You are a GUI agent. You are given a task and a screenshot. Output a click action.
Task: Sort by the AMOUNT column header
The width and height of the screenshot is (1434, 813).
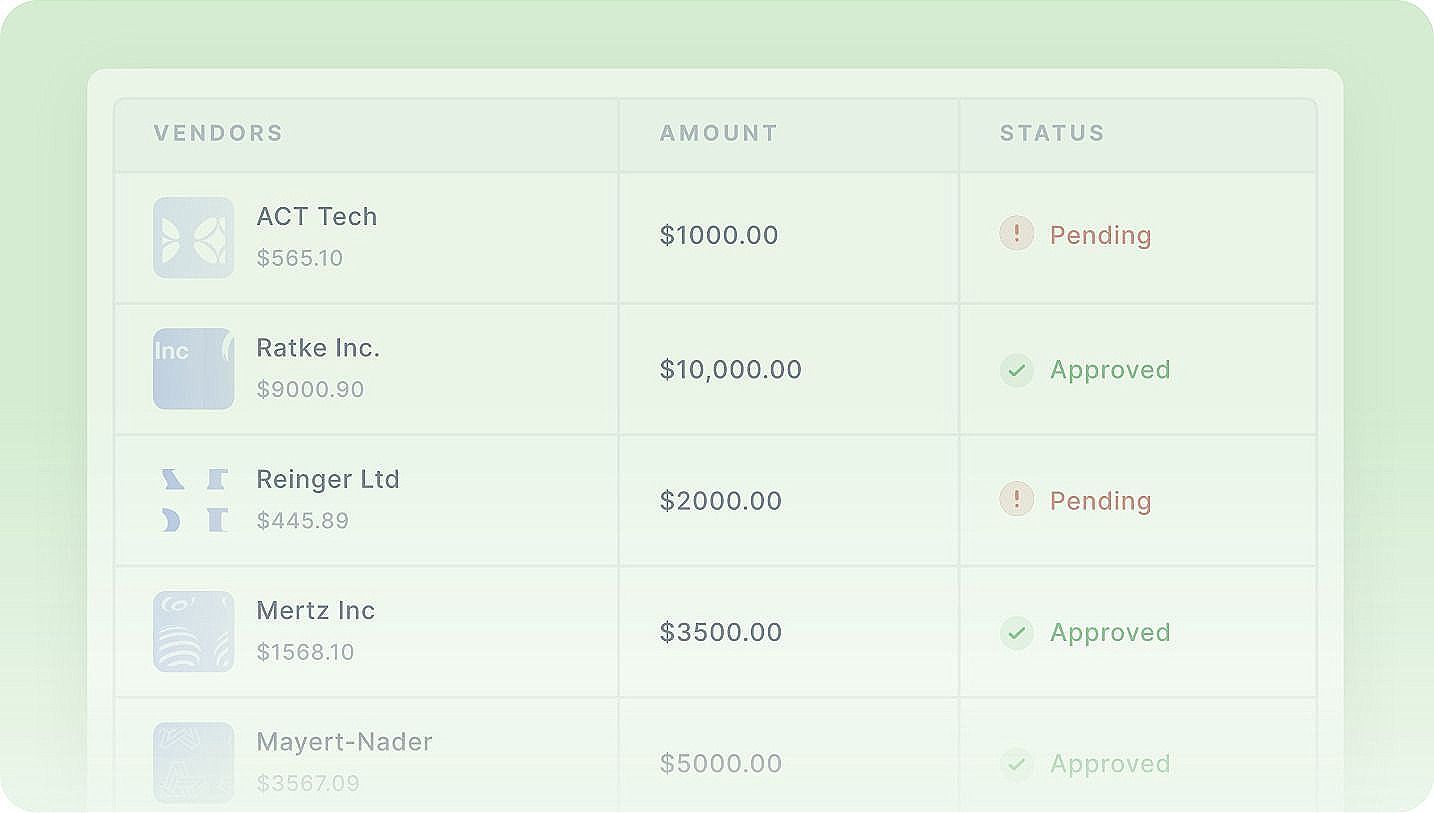coord(718,132)
